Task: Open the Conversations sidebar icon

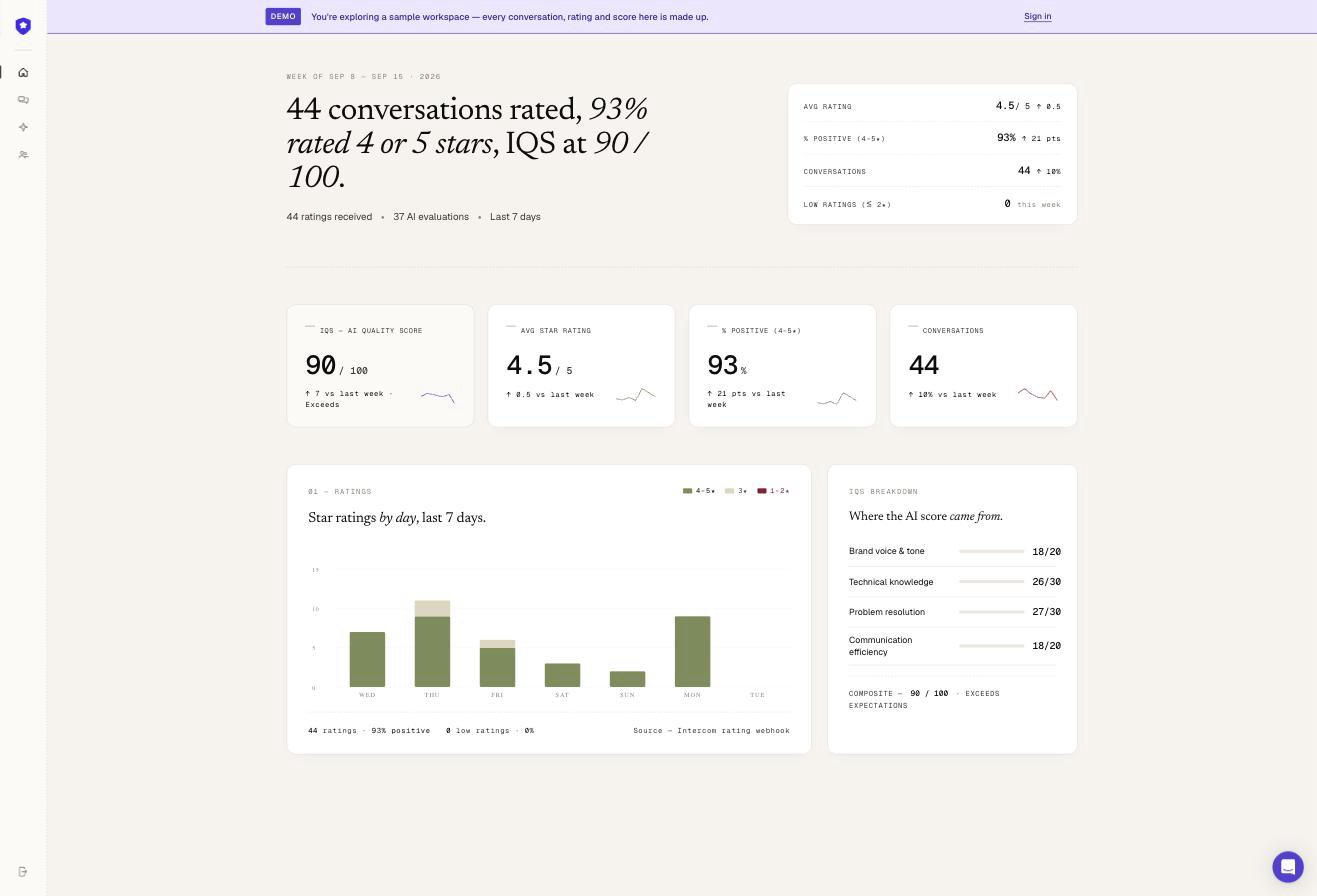Action: (x=23, y=100)
